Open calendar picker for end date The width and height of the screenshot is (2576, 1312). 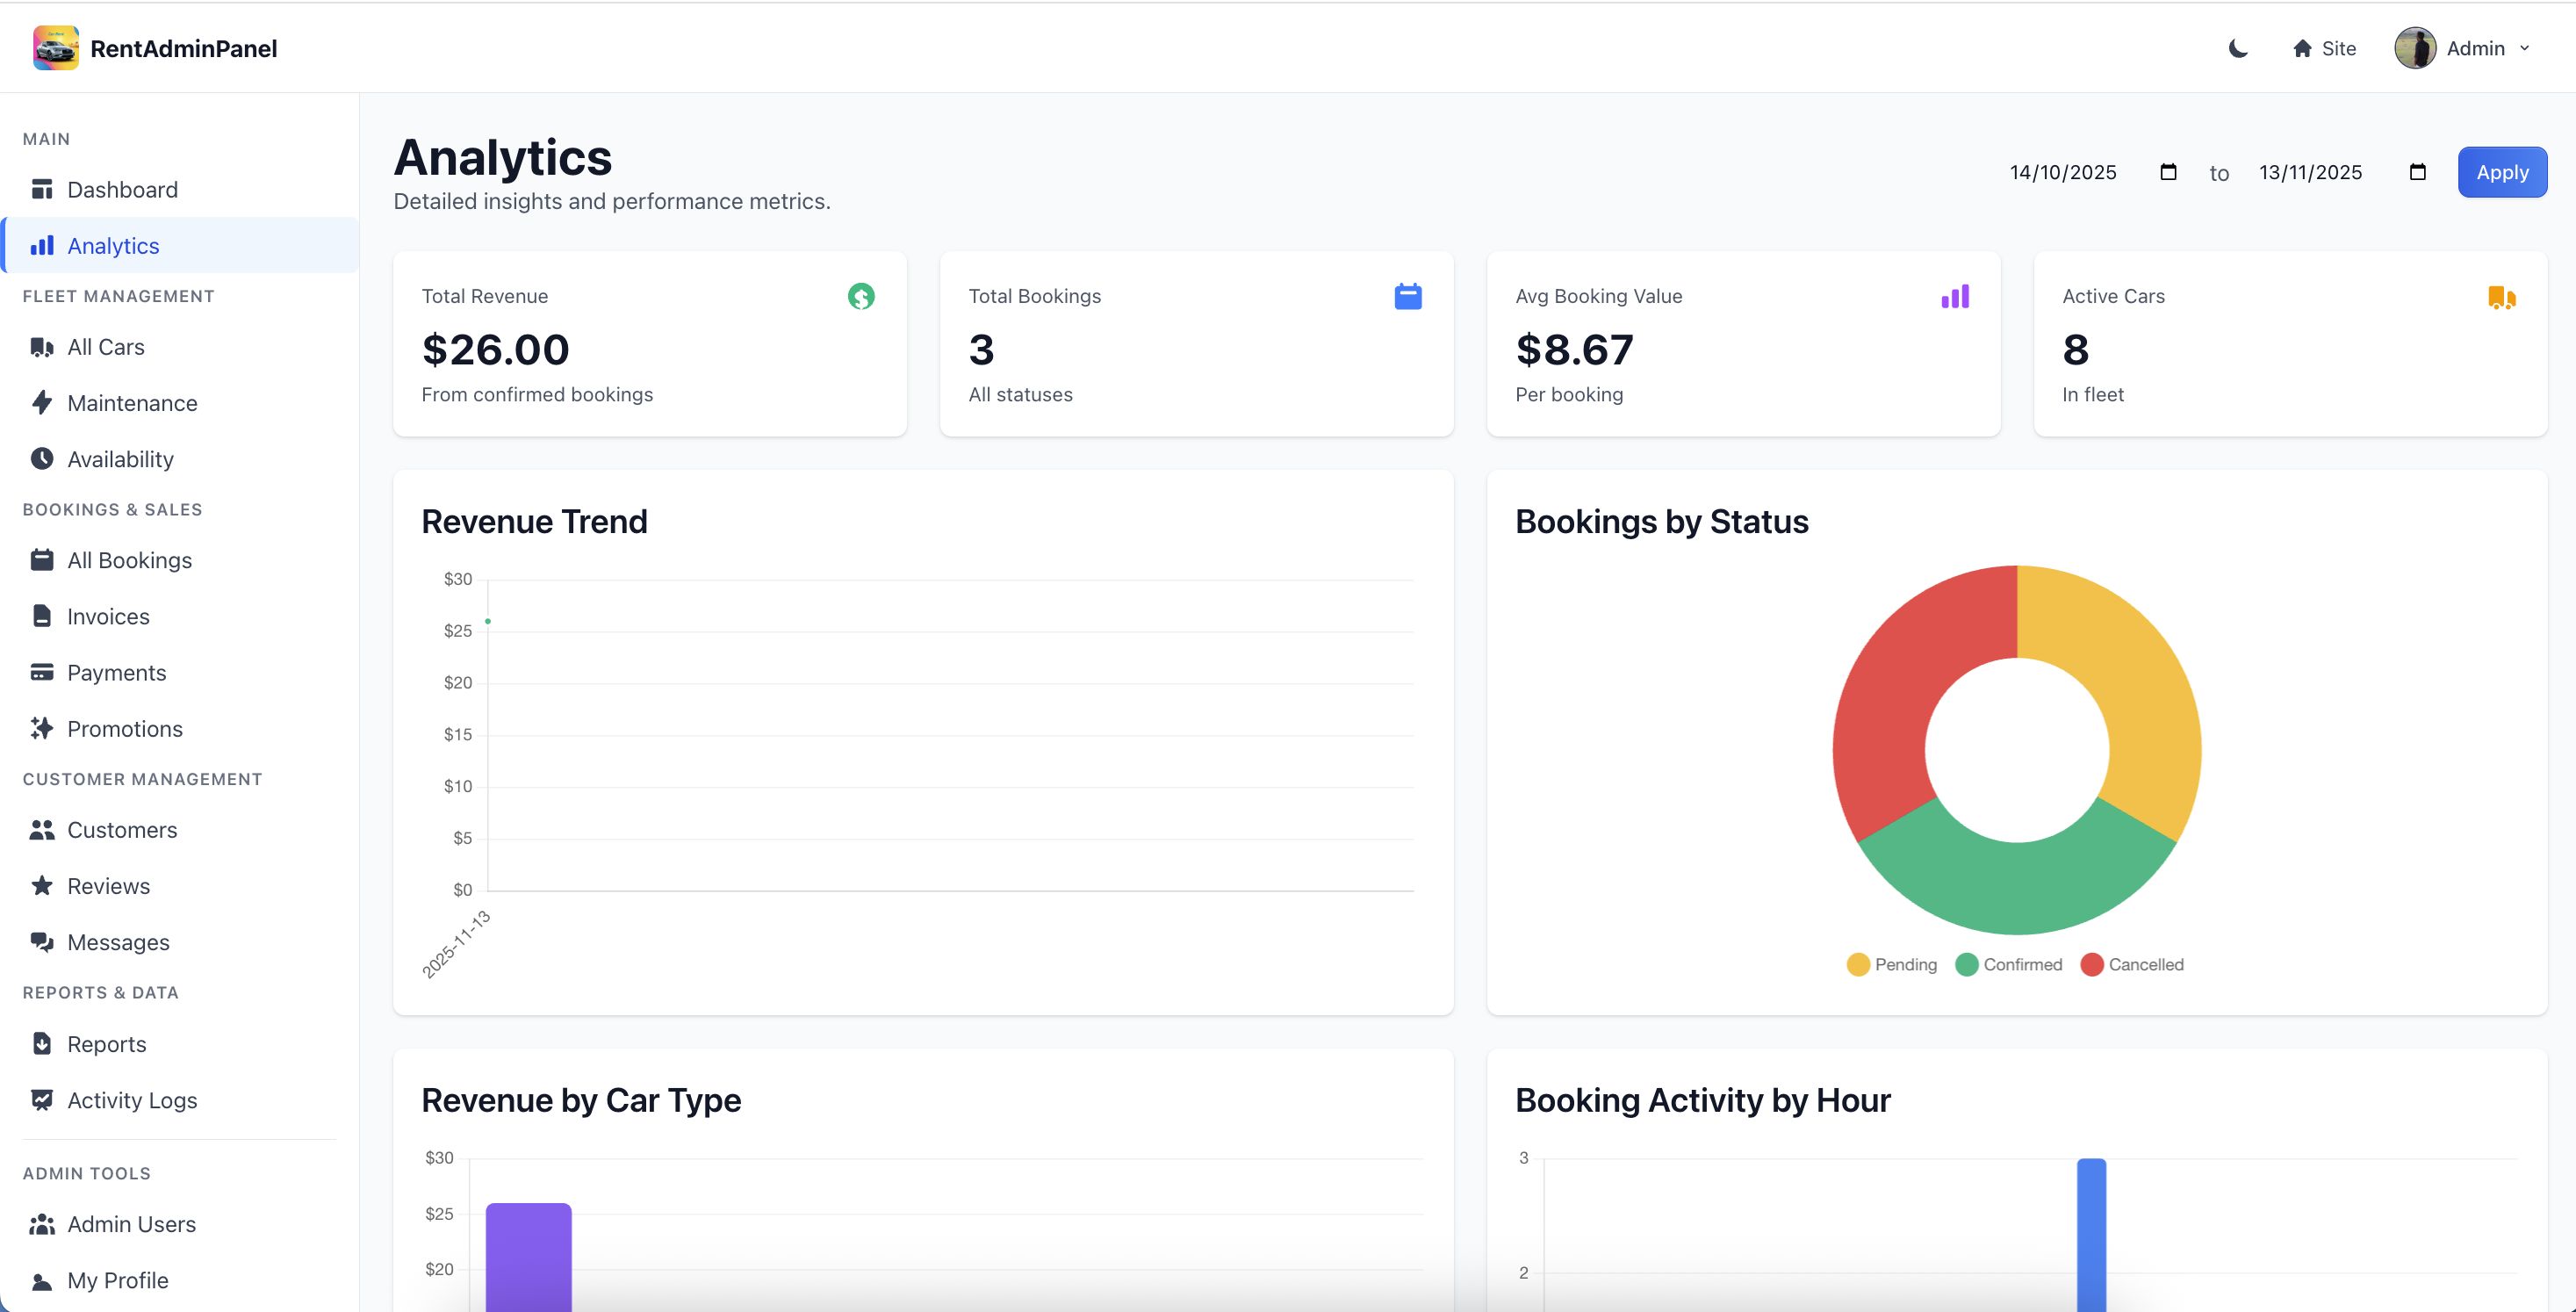tap(2417, 172)
